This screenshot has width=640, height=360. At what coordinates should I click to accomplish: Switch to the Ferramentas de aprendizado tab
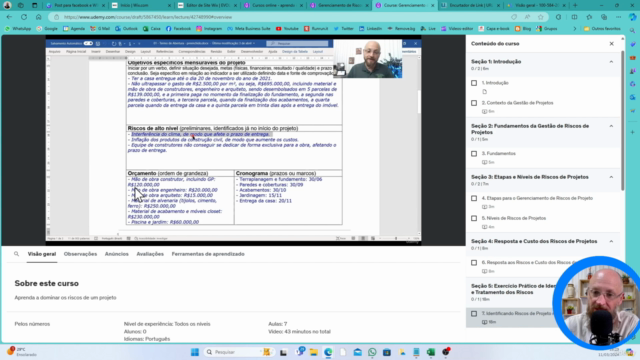point(208,254)
